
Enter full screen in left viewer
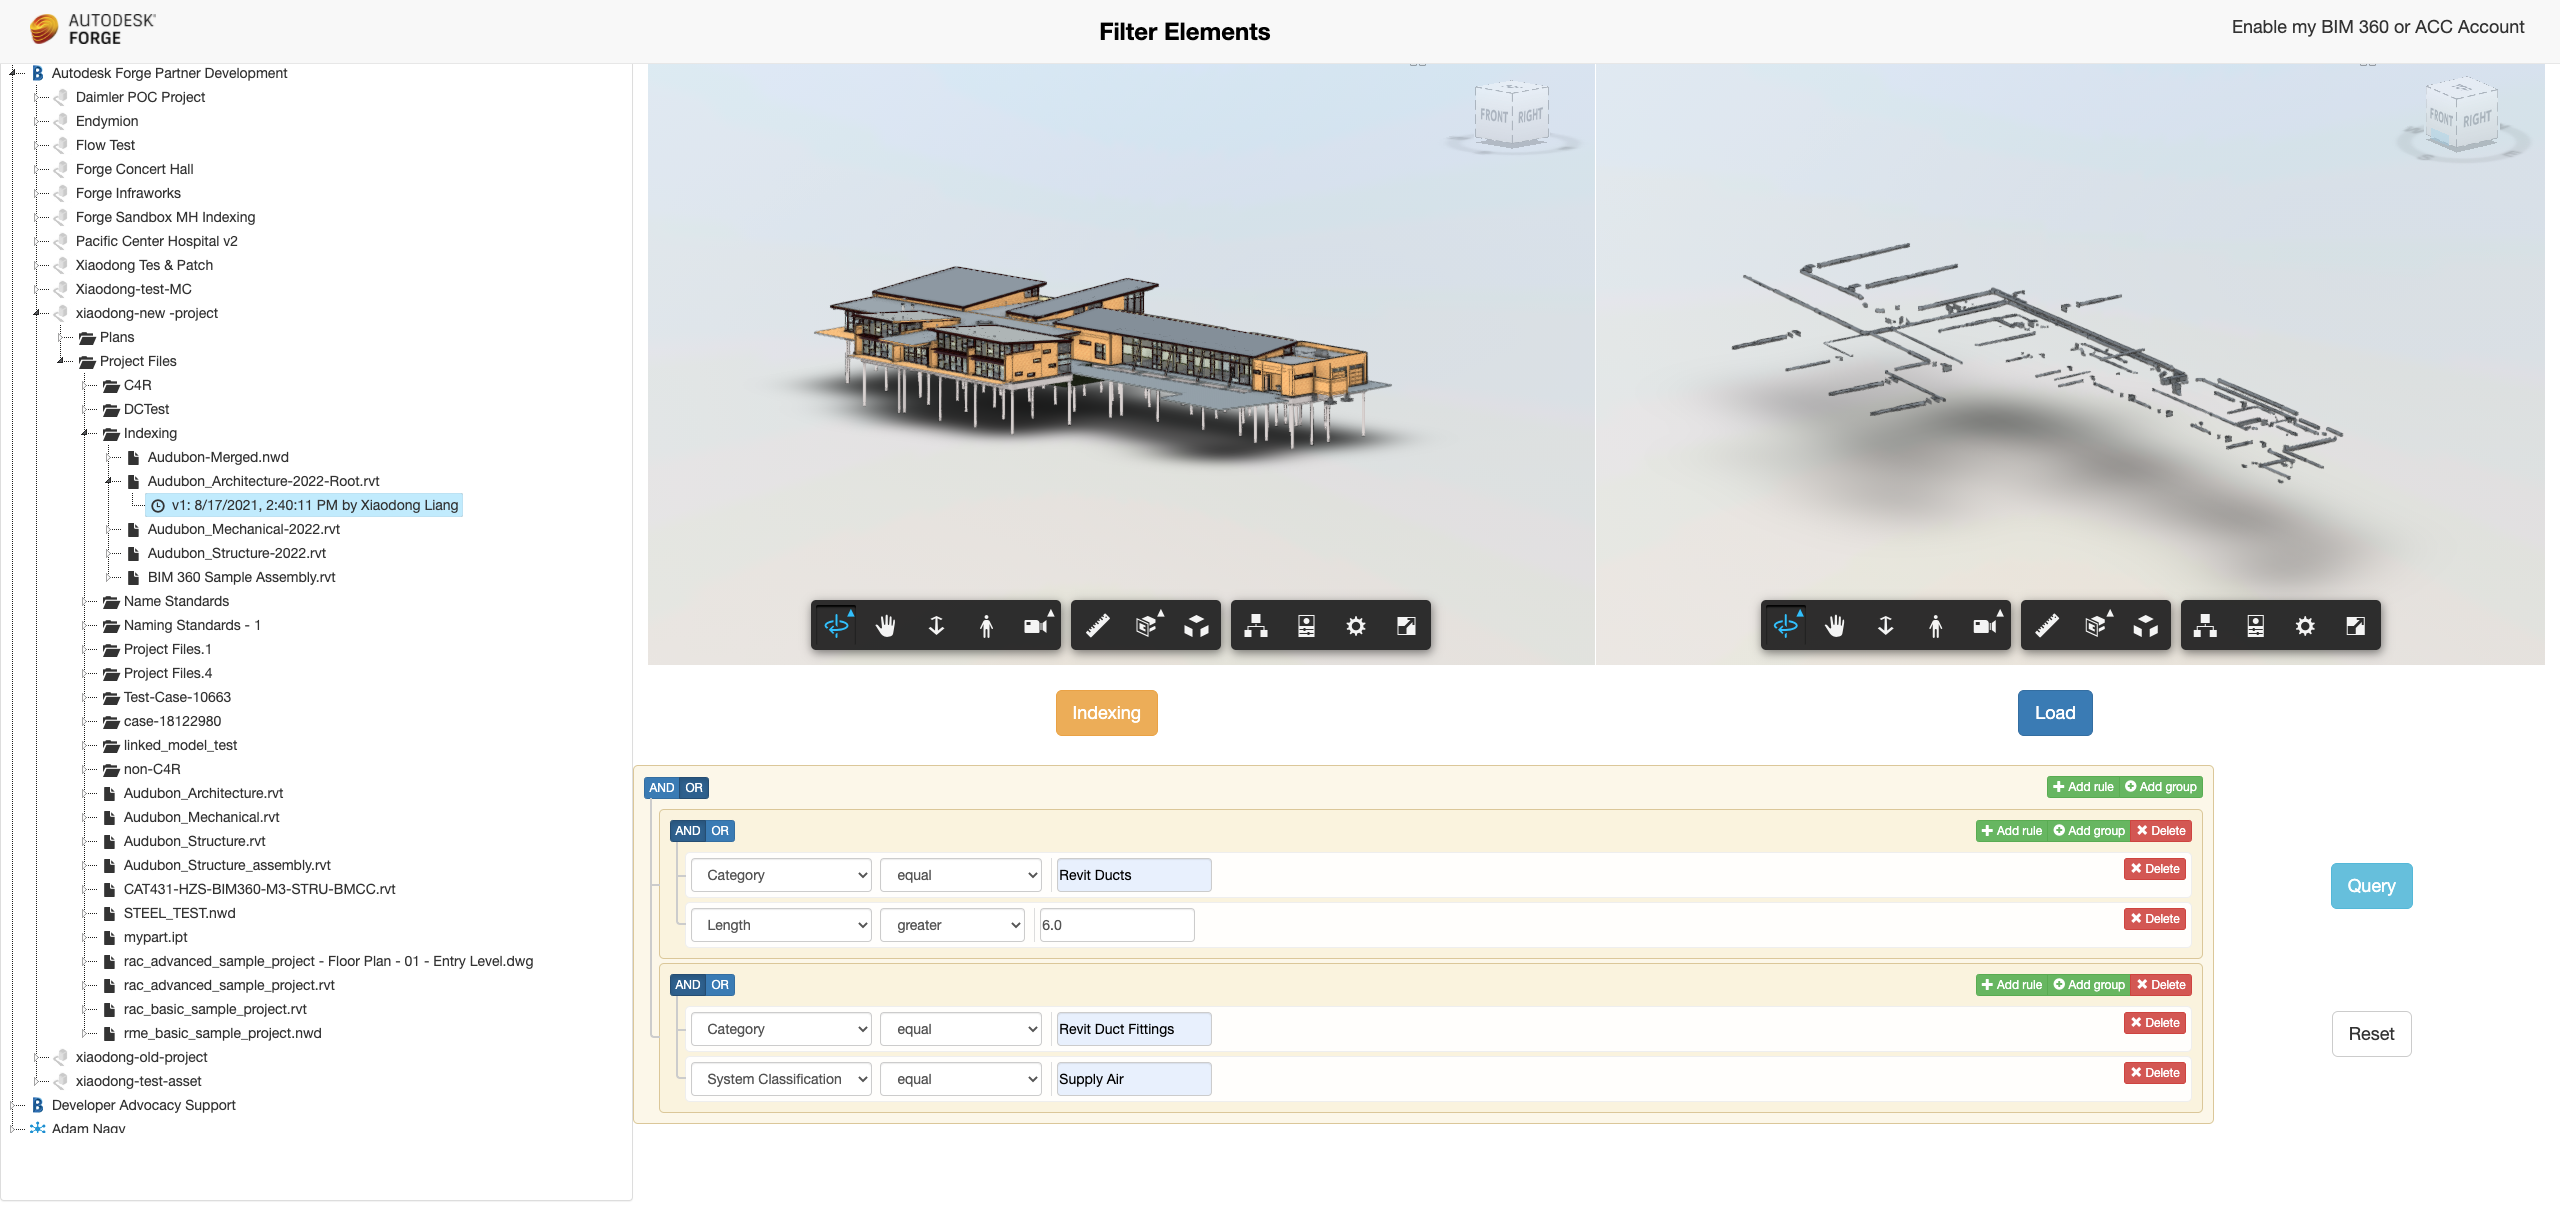tap(1405, 626)
